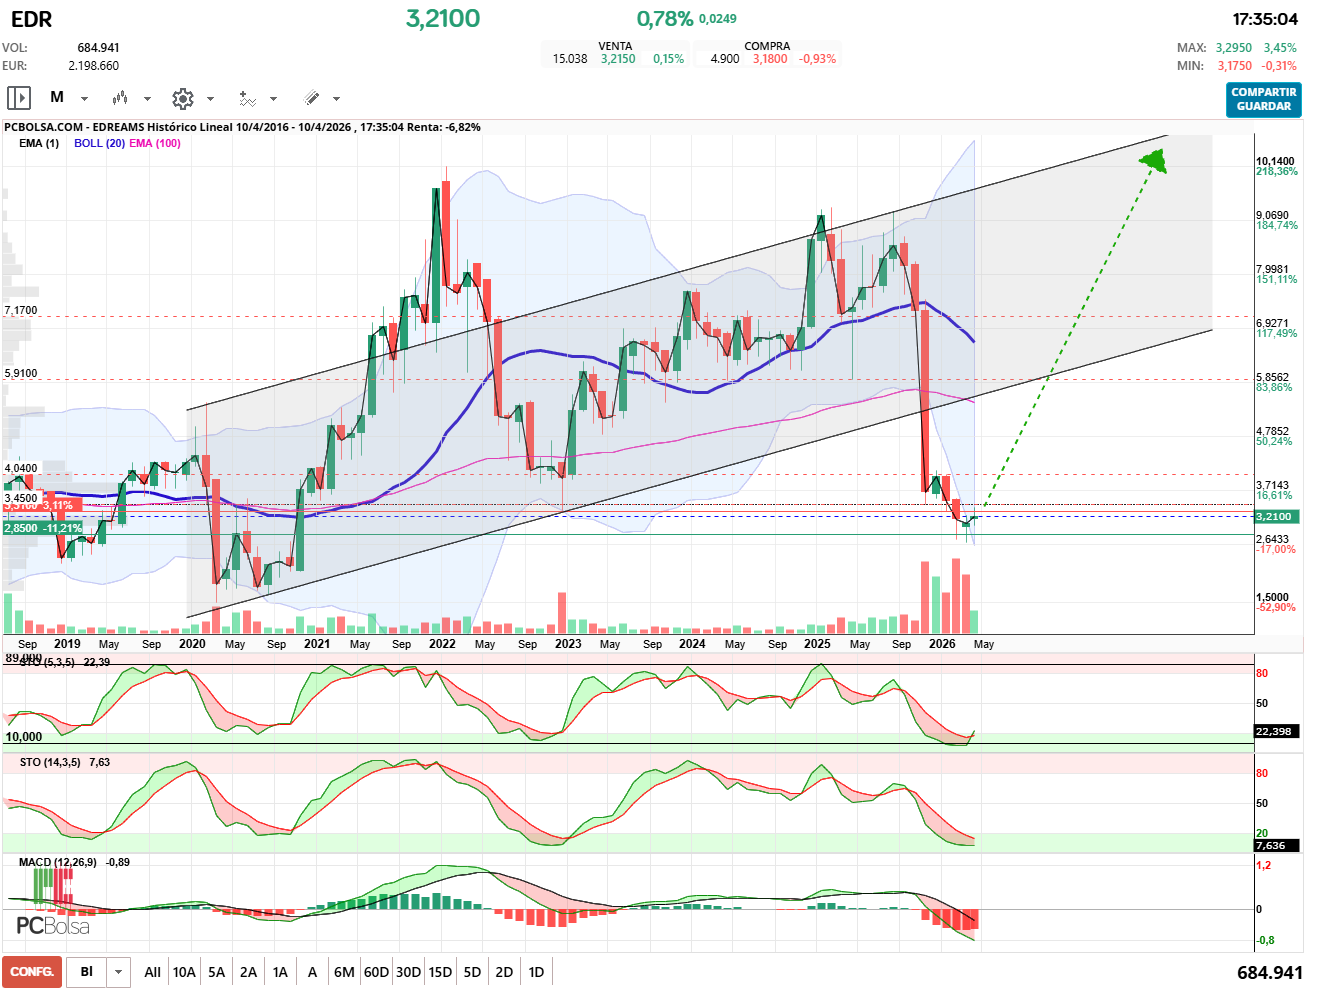Select the 1D time range
1317x993 pixels.
point(536,972)
